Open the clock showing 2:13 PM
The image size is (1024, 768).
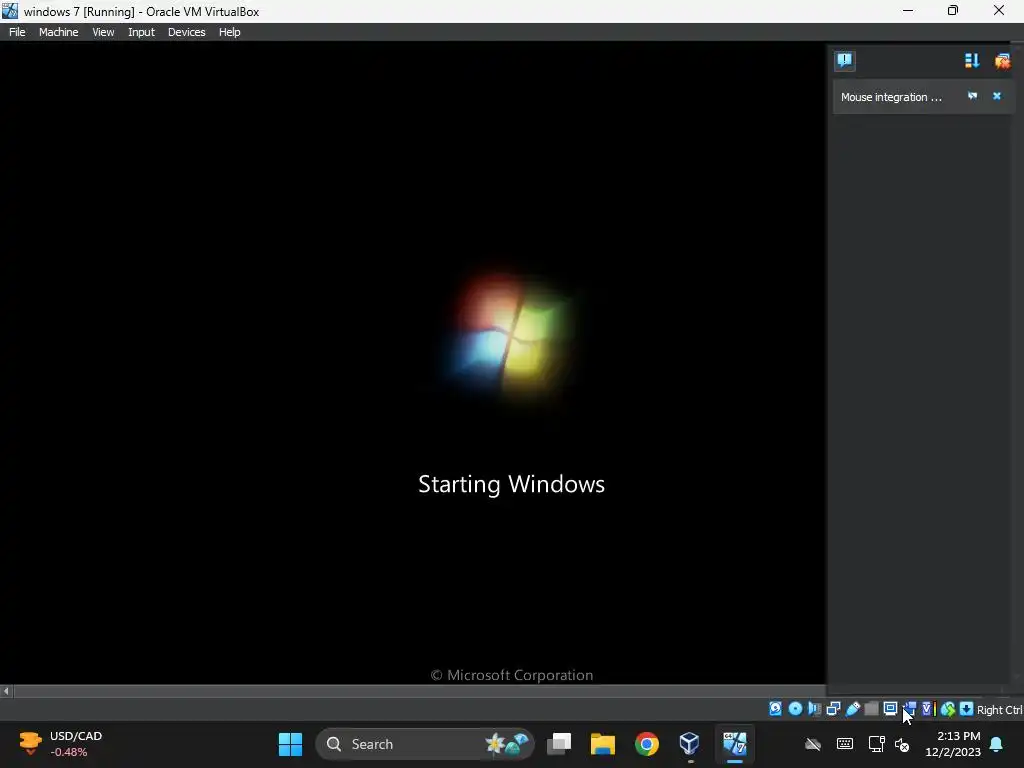pyautogui.click(x=953, y=744)
